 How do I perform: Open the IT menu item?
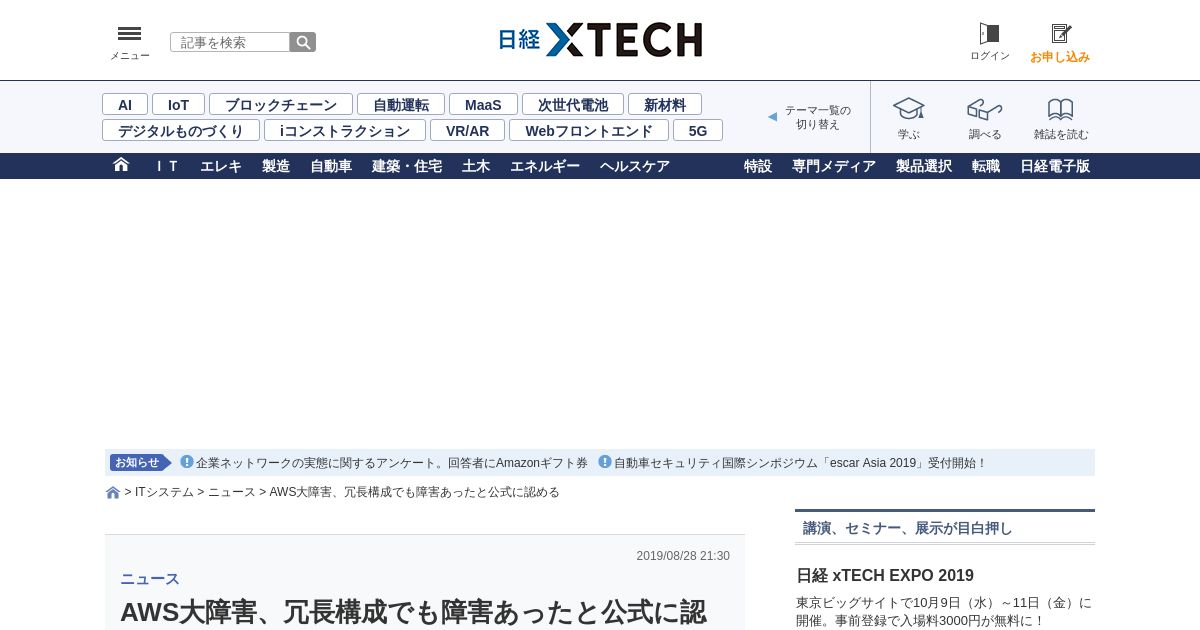coord(167,166)
